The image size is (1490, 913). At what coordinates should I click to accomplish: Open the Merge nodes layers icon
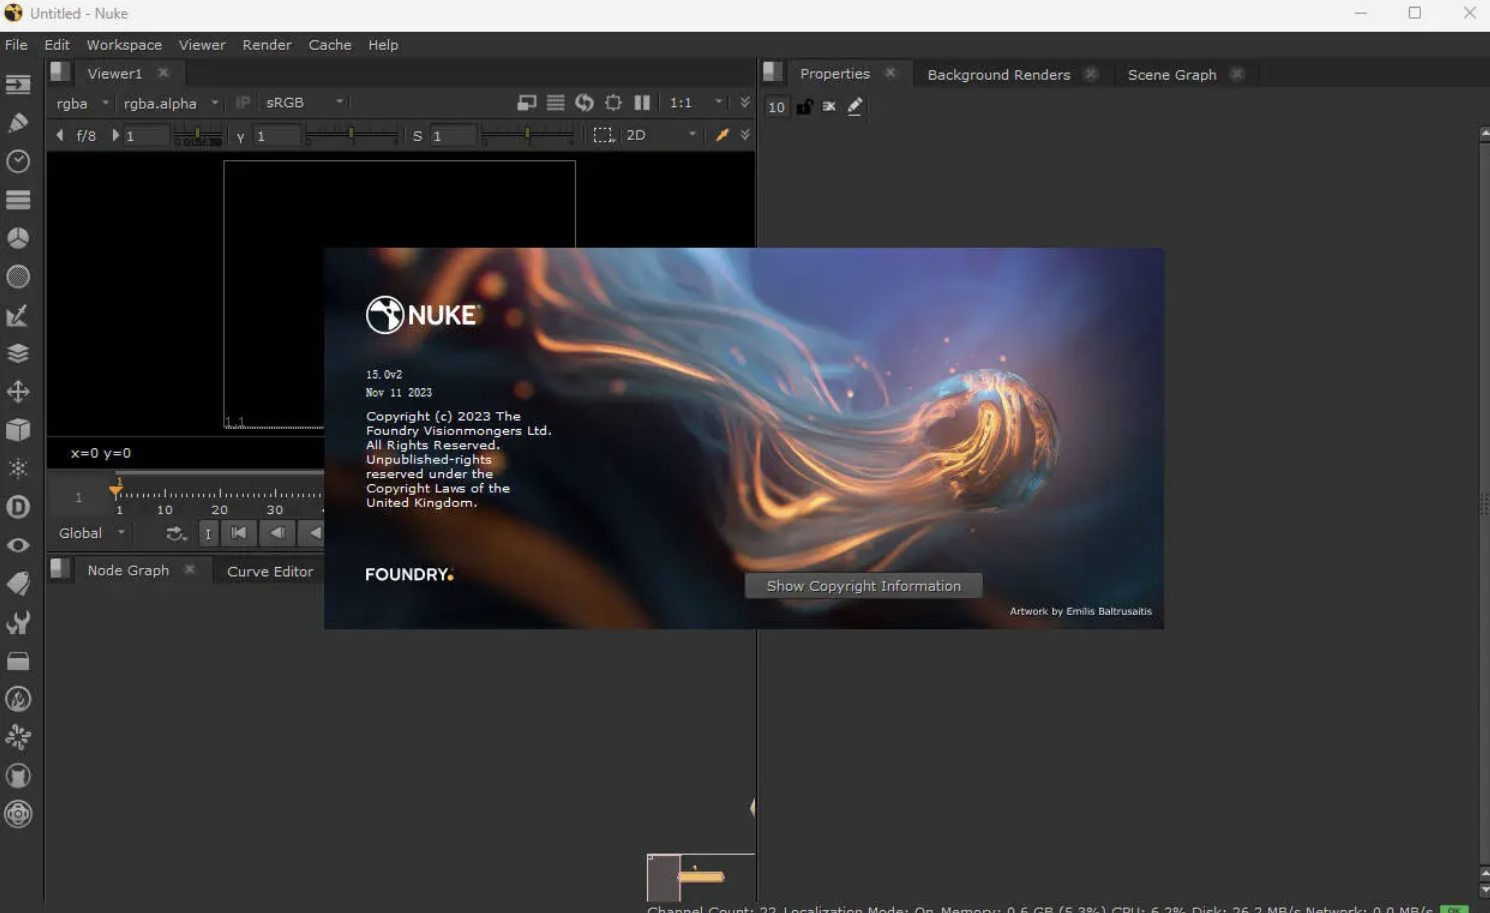[x=18, y=352]
